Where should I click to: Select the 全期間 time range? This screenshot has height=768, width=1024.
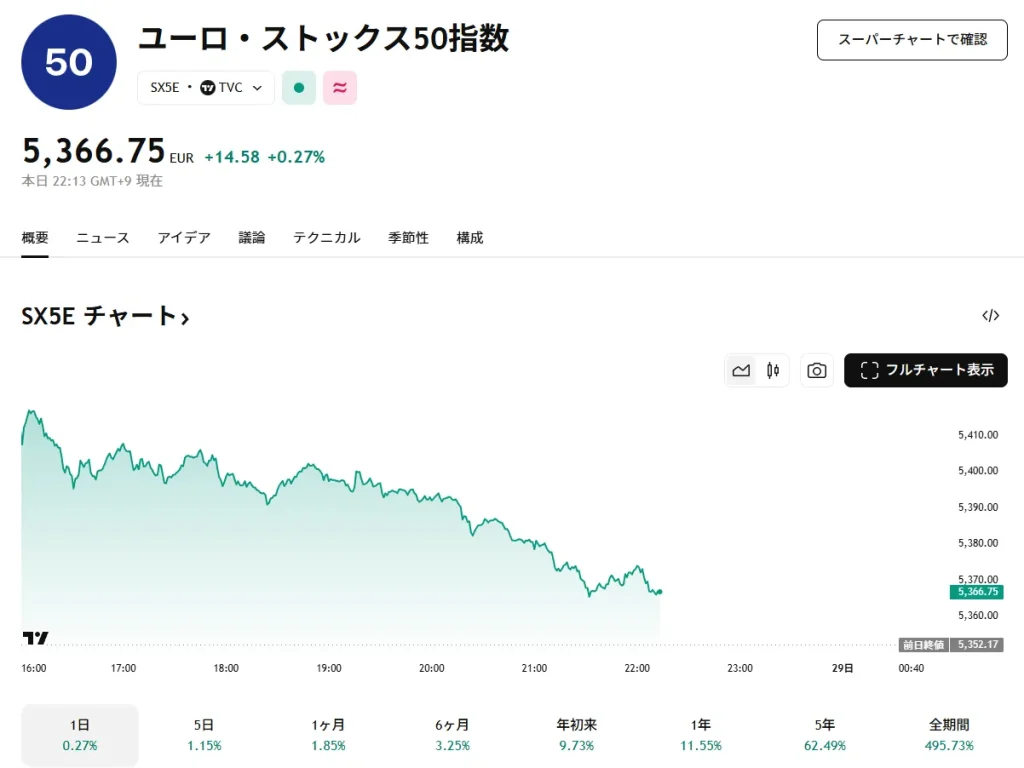coord(949,735)
